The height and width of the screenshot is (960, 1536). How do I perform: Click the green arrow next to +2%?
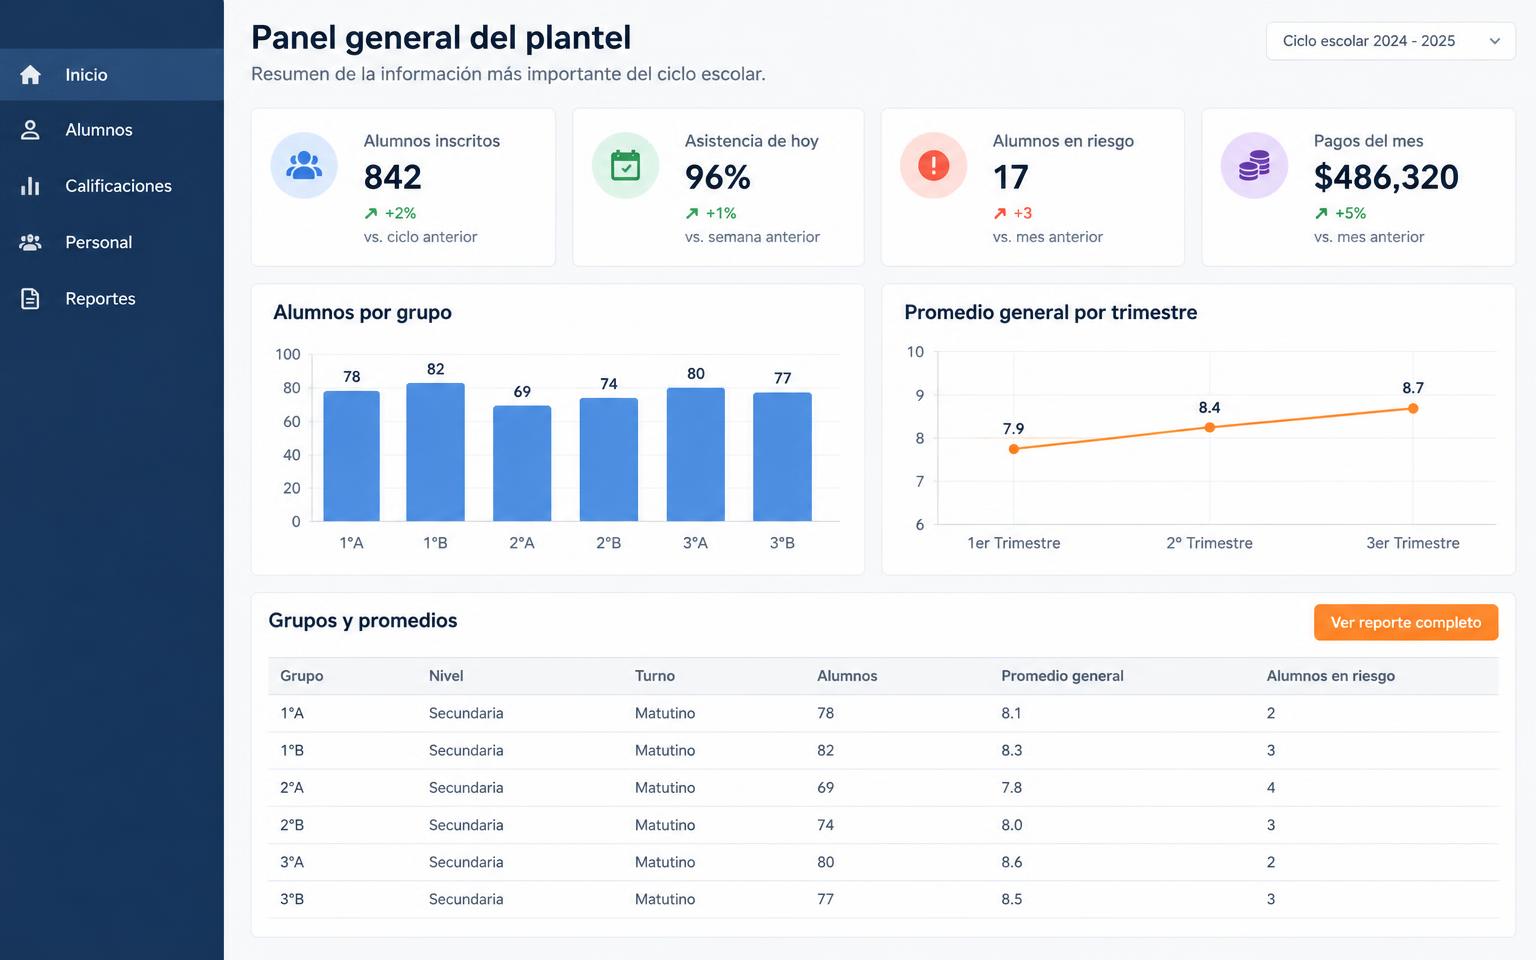click(371, 213)
